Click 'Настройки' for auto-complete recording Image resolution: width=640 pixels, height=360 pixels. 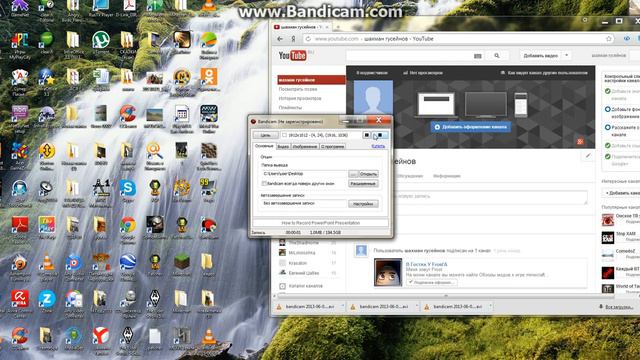tap(363, 204)
